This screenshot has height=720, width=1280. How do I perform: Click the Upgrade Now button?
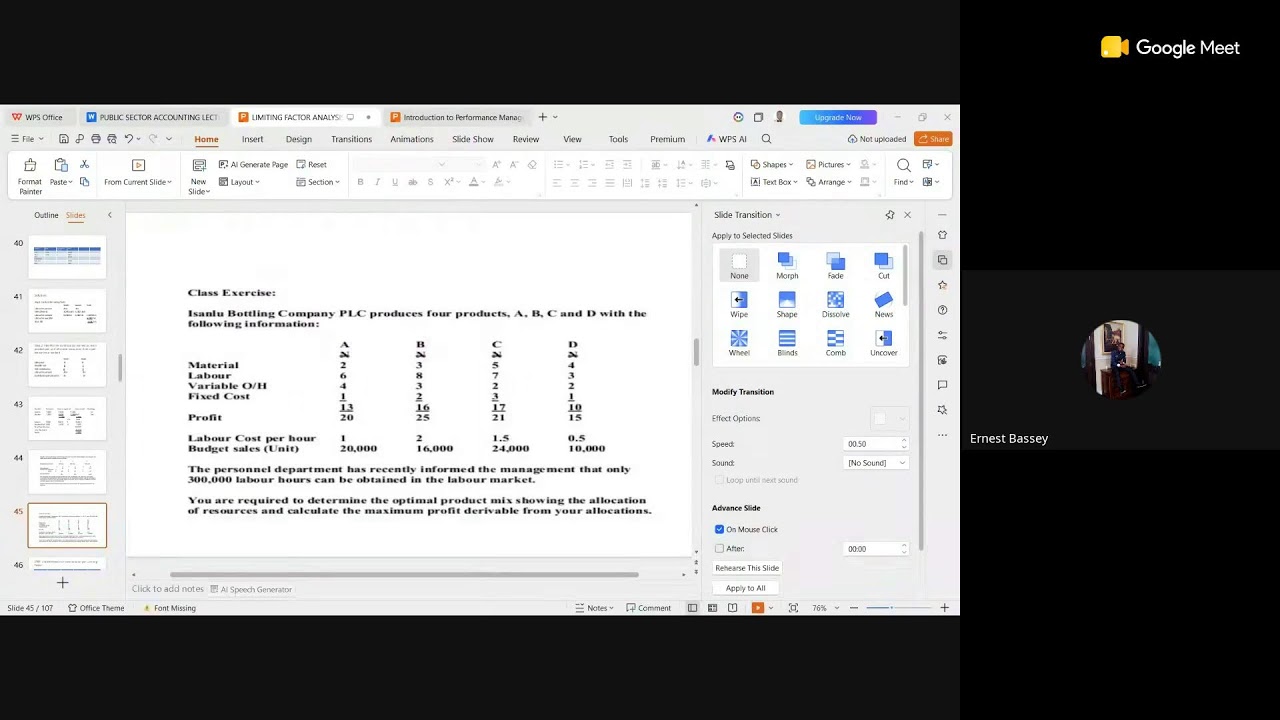tap(838, 117)
